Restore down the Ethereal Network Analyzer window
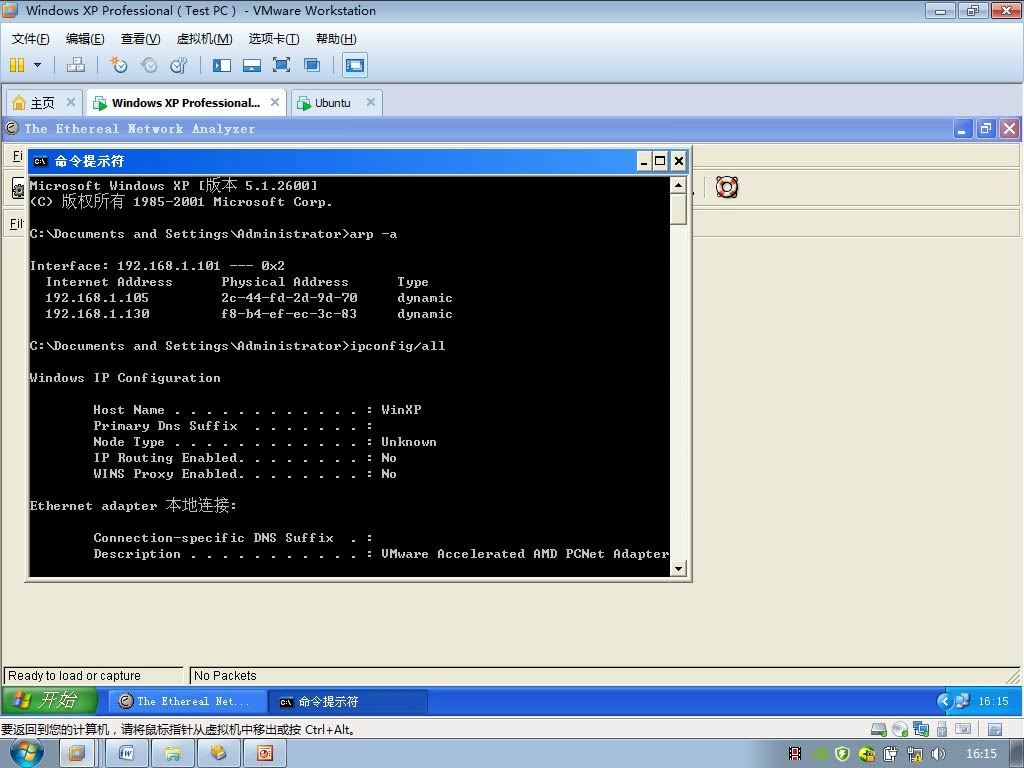Screen dimensions: 1024x768 pyautogui.click(x=985, y=129)
